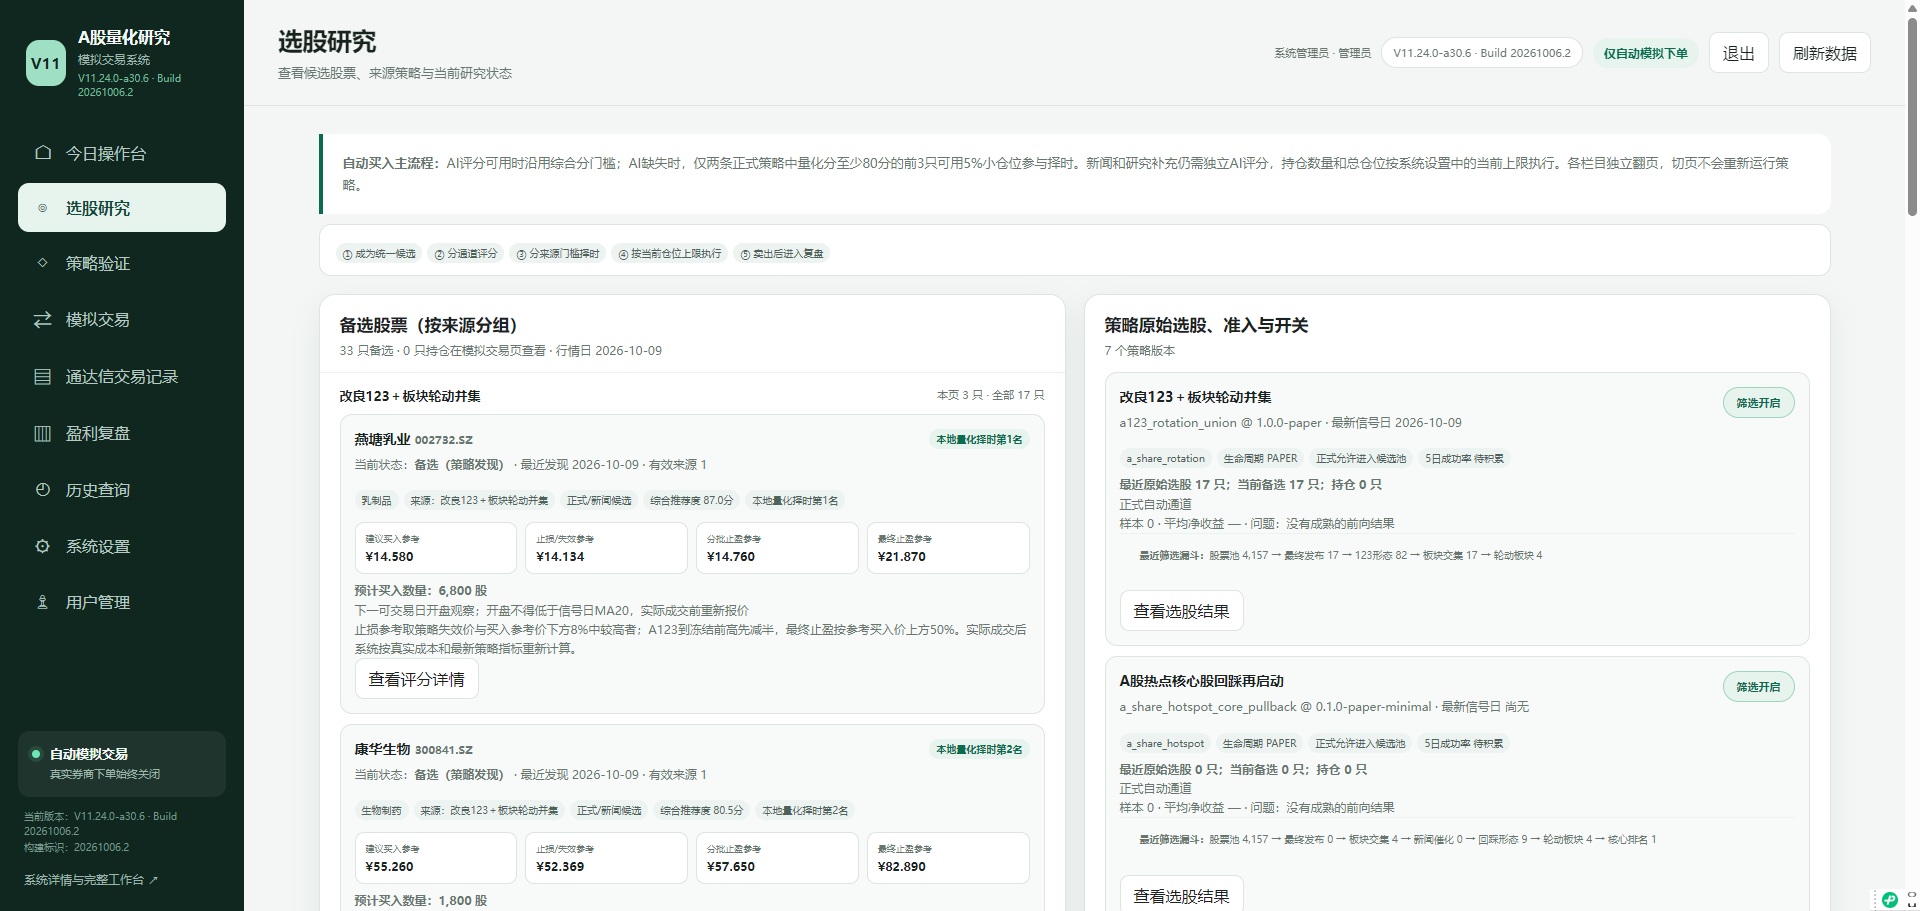Open 查看评分详情 for 燕塘乳业
Viewport: 1920px width, 911px height.
point(417,679)
